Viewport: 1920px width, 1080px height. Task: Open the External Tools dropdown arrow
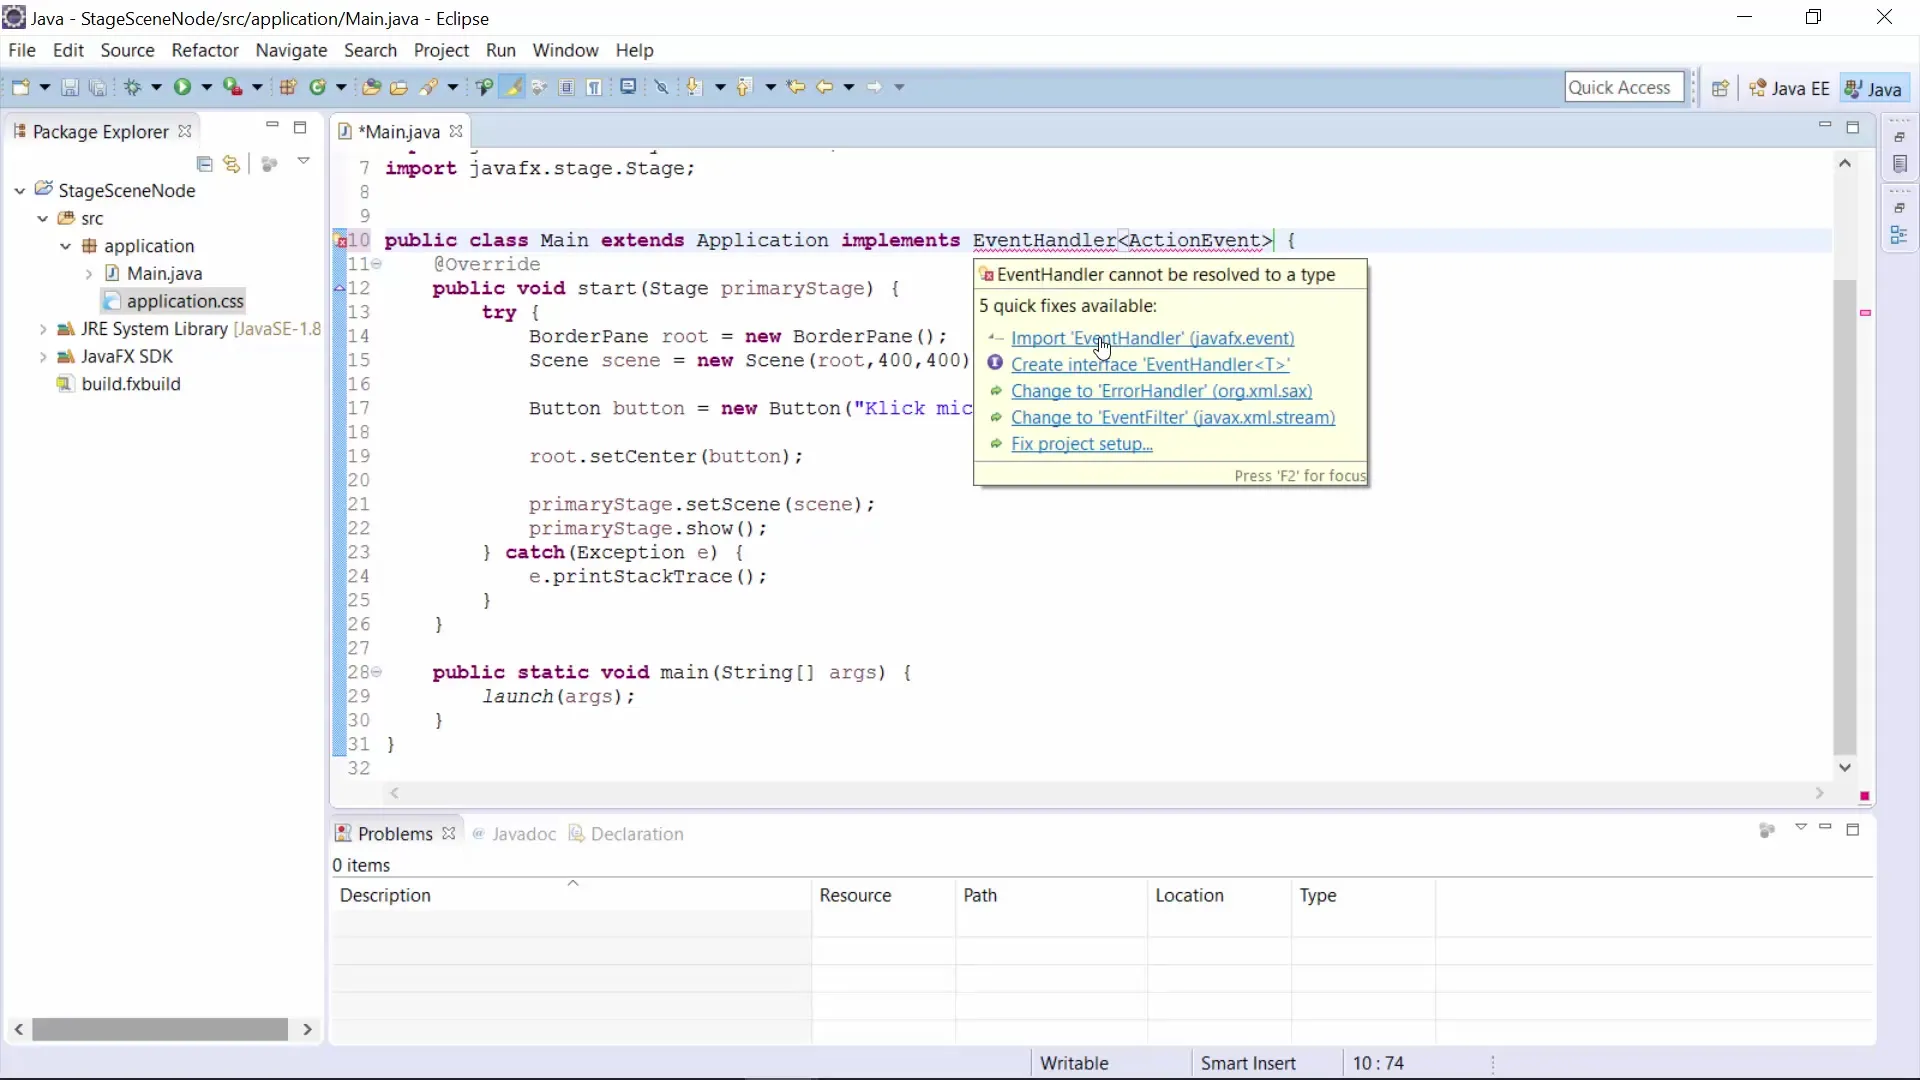click(x=257, y=87)
